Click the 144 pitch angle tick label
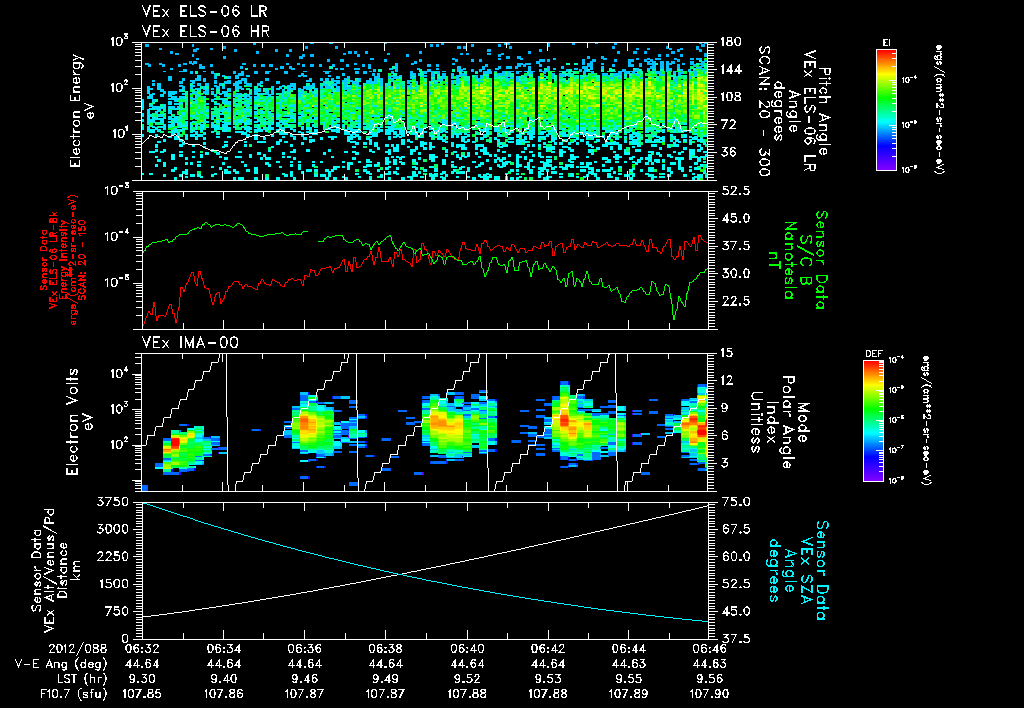The height and width of the screenshot is (708, 1024). [730, 69]
